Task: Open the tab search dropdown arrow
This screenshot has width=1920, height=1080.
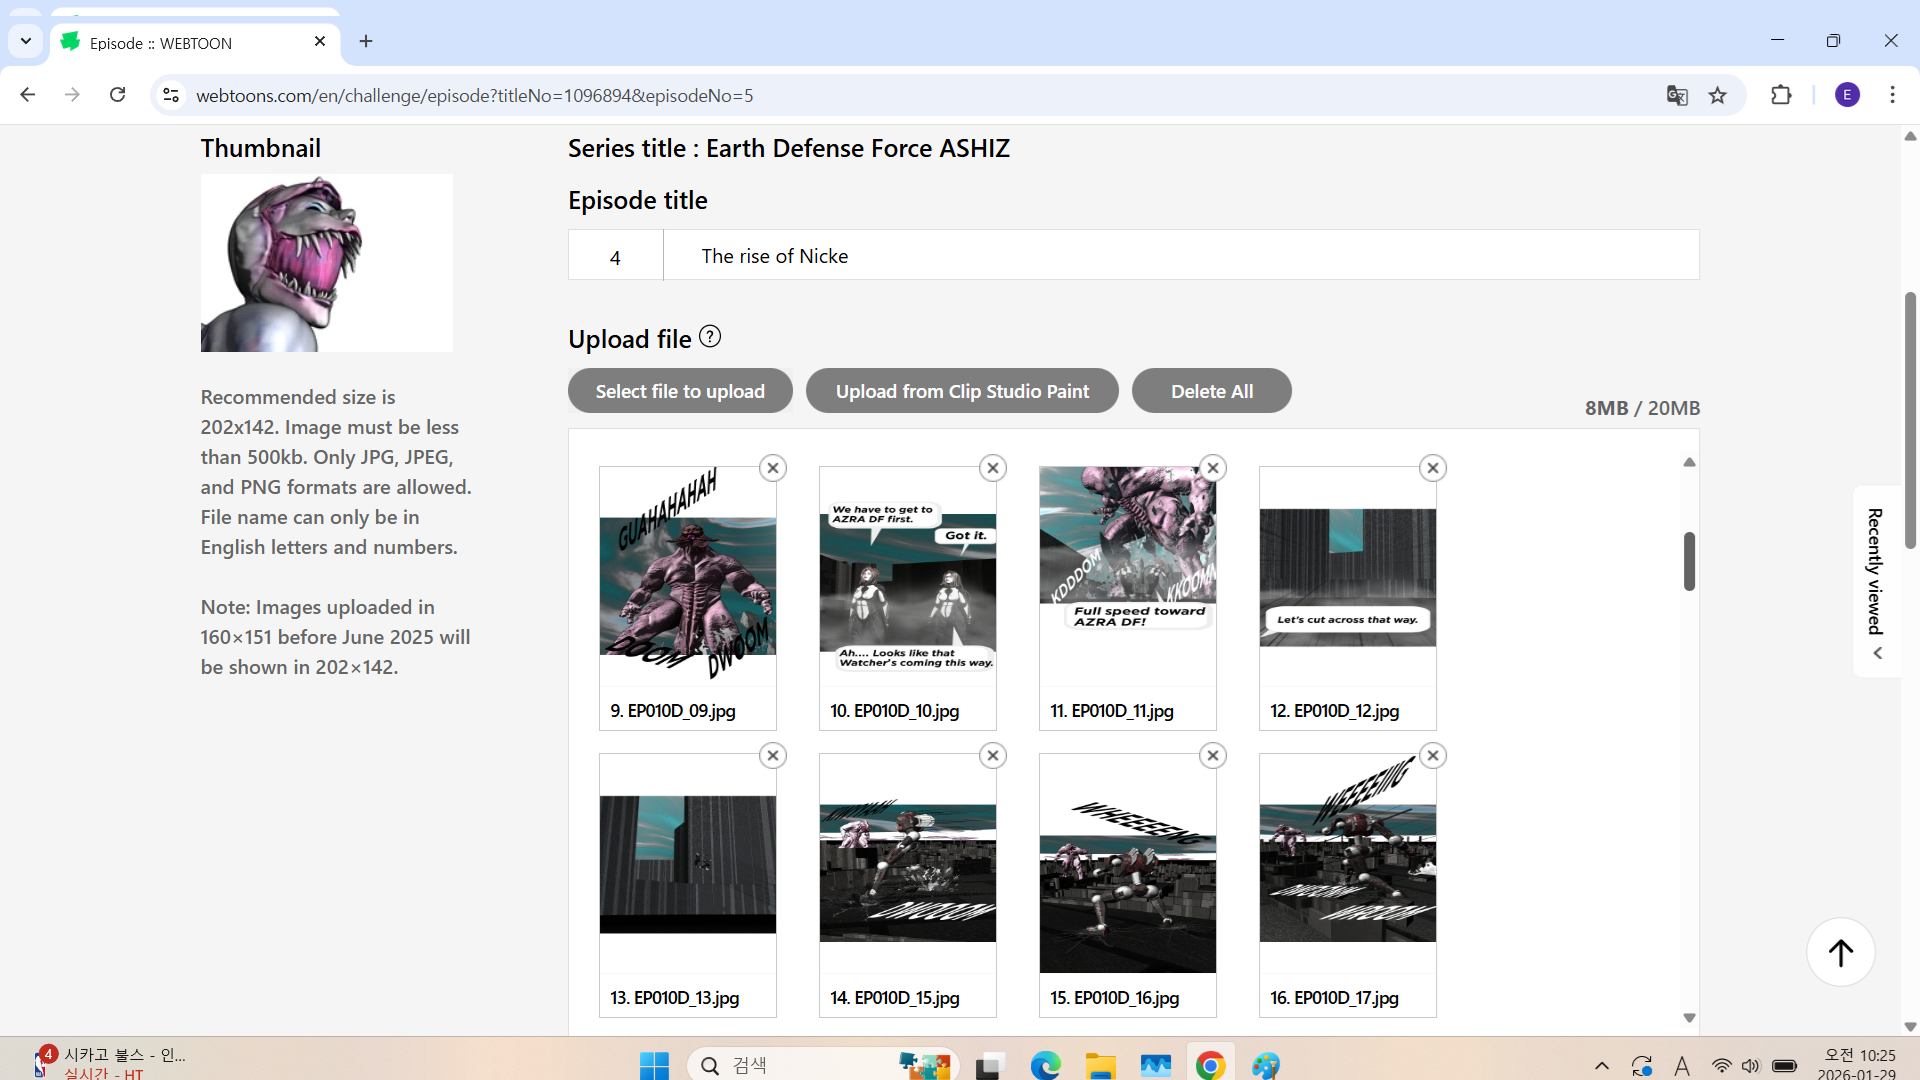Action: pos(26,41)
